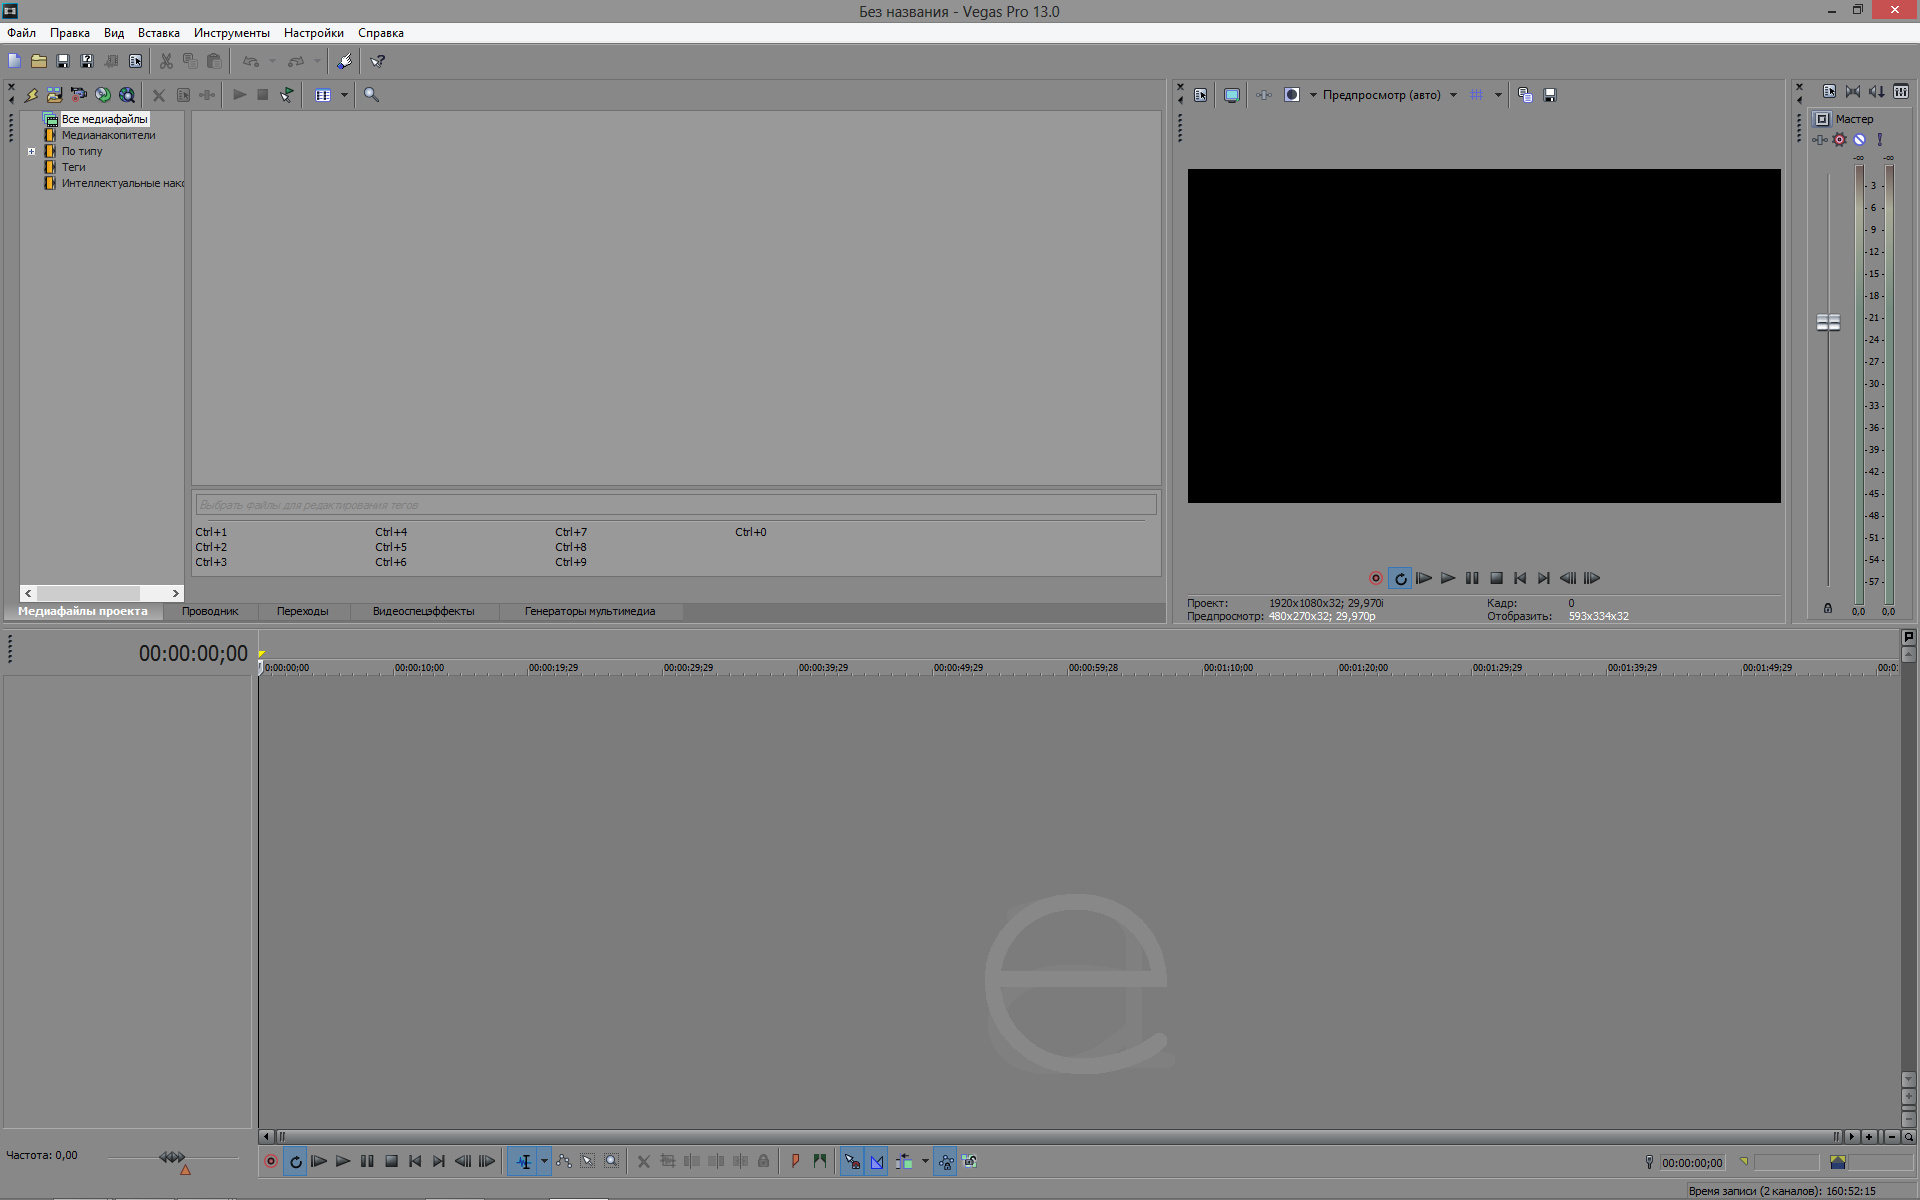Open the Правка menu
Viewport: 1920px width, 1200px height.
pos(70,33)
